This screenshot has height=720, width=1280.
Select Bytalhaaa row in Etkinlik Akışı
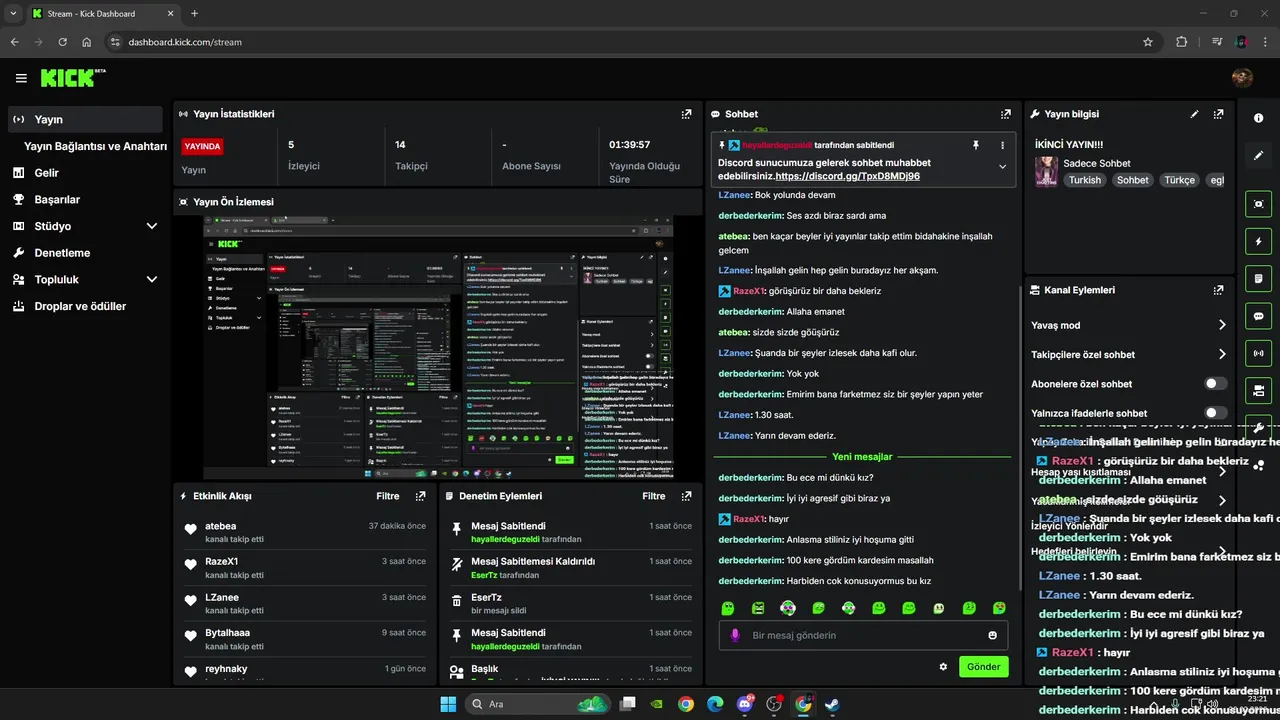[306, 639]
